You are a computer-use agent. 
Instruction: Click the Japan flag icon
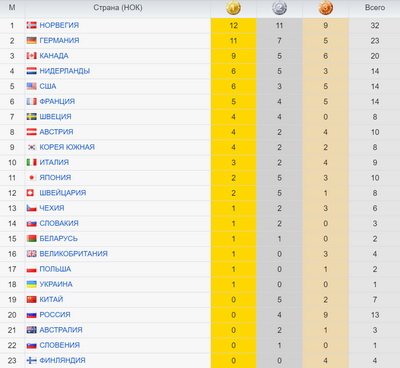pos(31,177)
